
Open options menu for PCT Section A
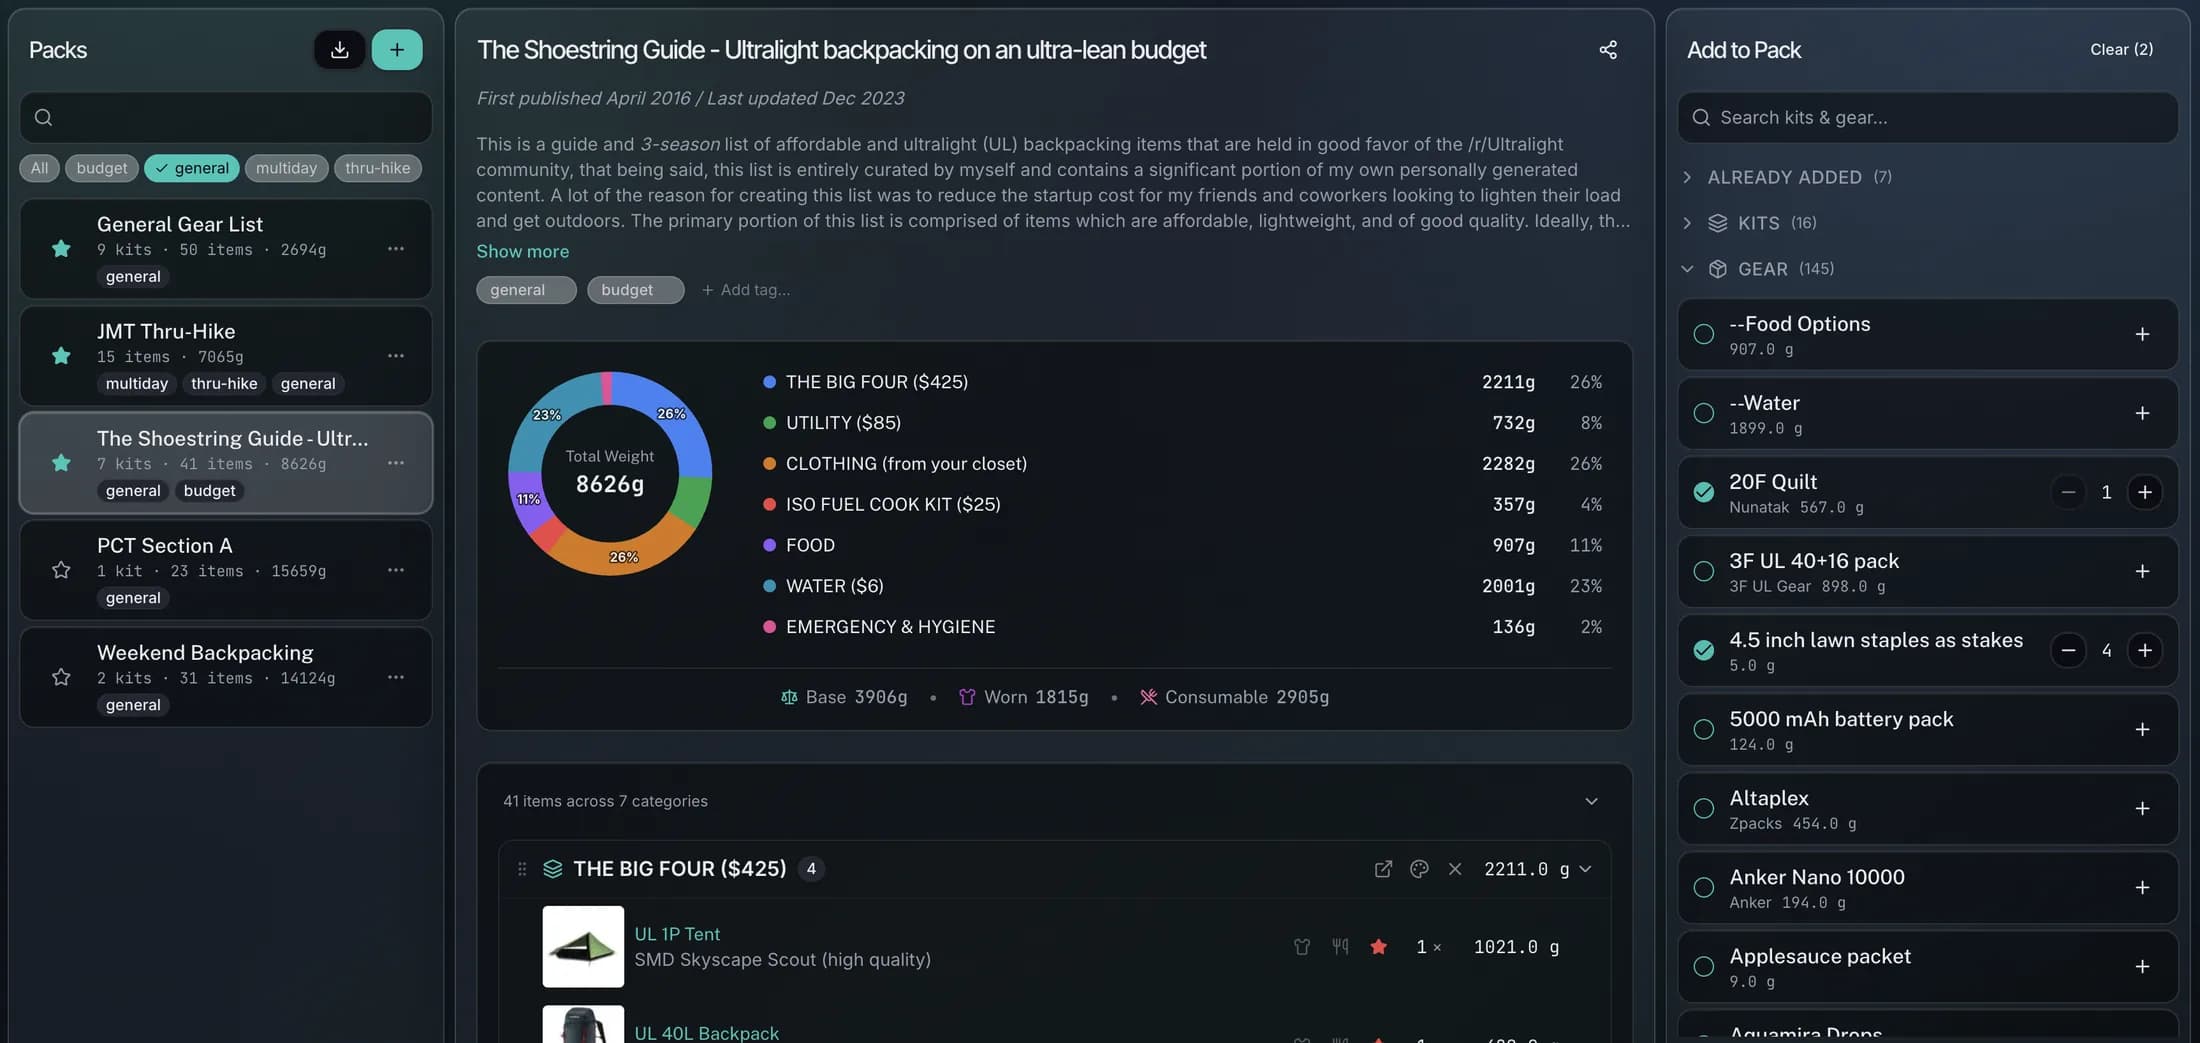click(x=396, y=569)
